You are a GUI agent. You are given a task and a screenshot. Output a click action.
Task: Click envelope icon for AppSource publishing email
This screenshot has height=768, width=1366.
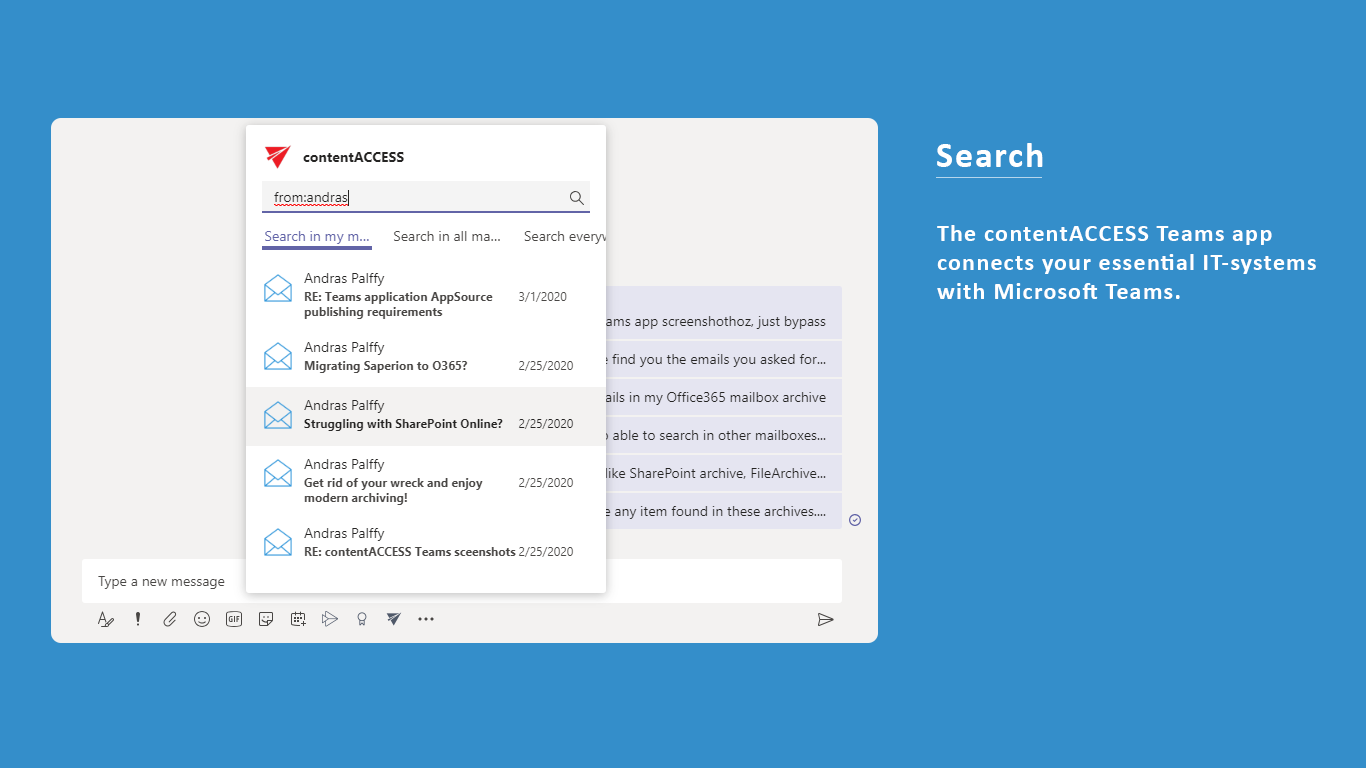[x=278, y=288]
